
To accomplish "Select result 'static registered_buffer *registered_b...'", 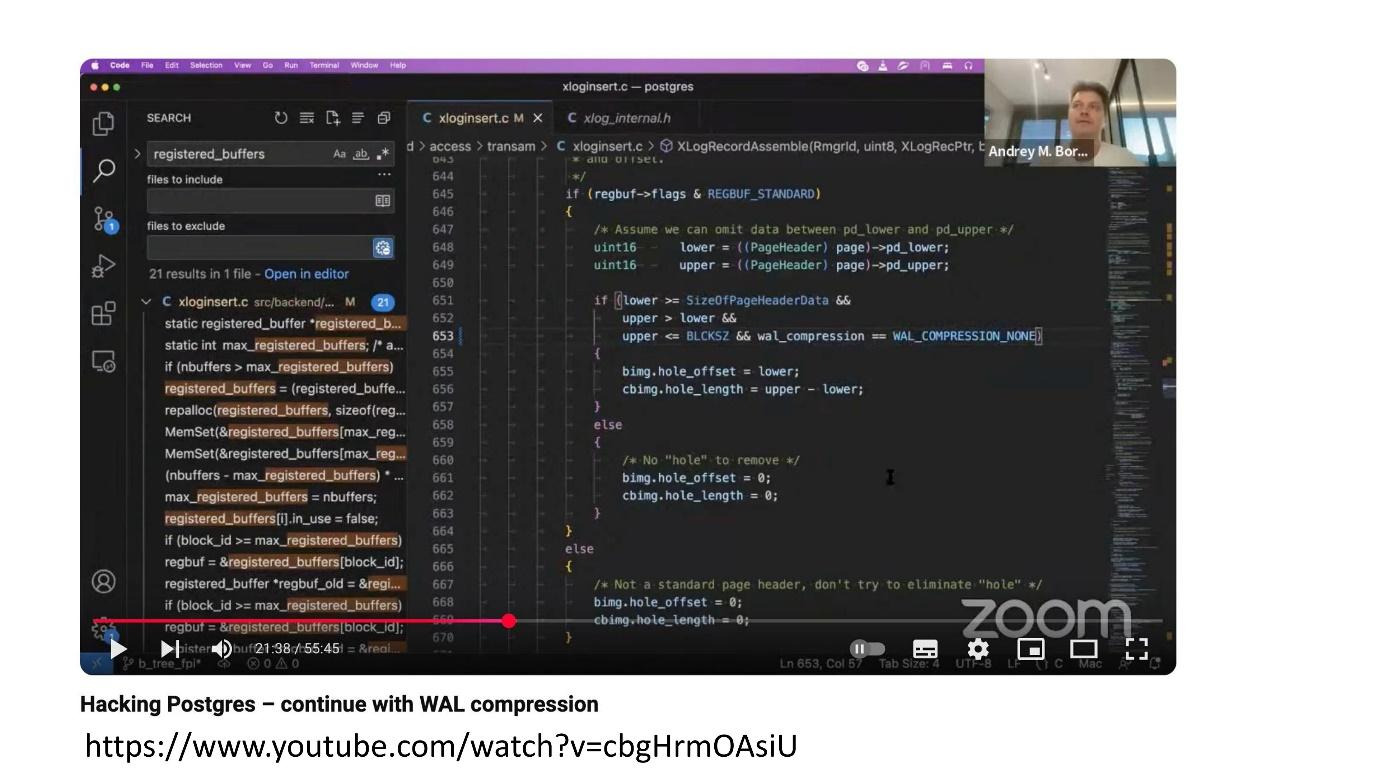I will pyautogui.click(x=284, y=324).
